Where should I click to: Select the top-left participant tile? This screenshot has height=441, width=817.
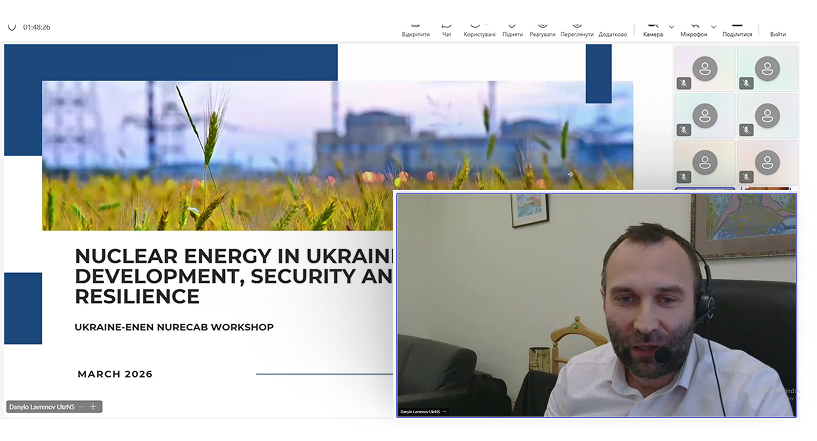(705, 69)
